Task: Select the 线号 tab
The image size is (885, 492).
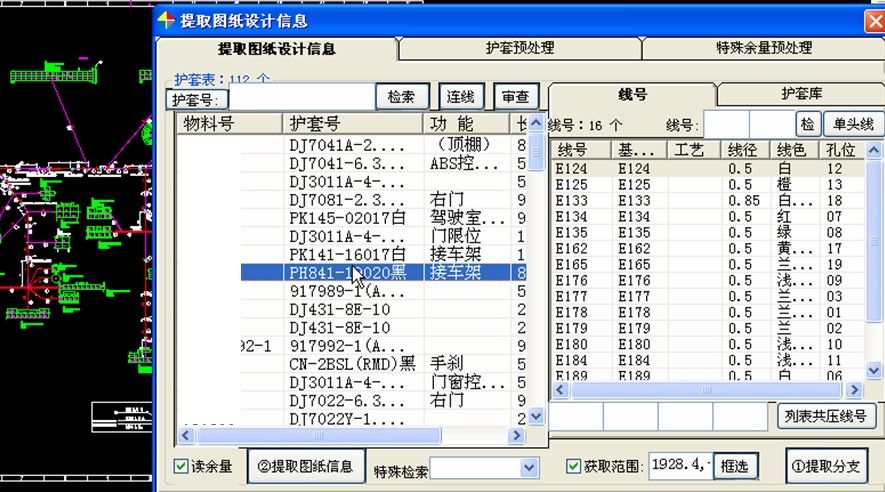Action: point(632,94)
